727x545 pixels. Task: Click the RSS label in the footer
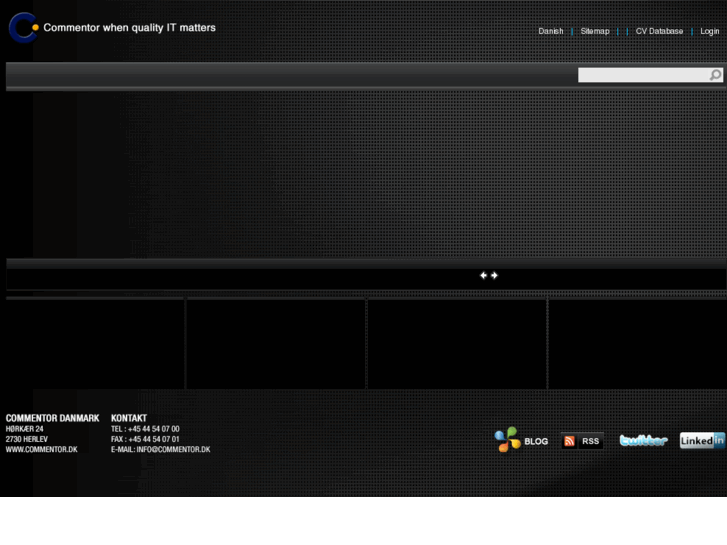(x=590, y=441)
